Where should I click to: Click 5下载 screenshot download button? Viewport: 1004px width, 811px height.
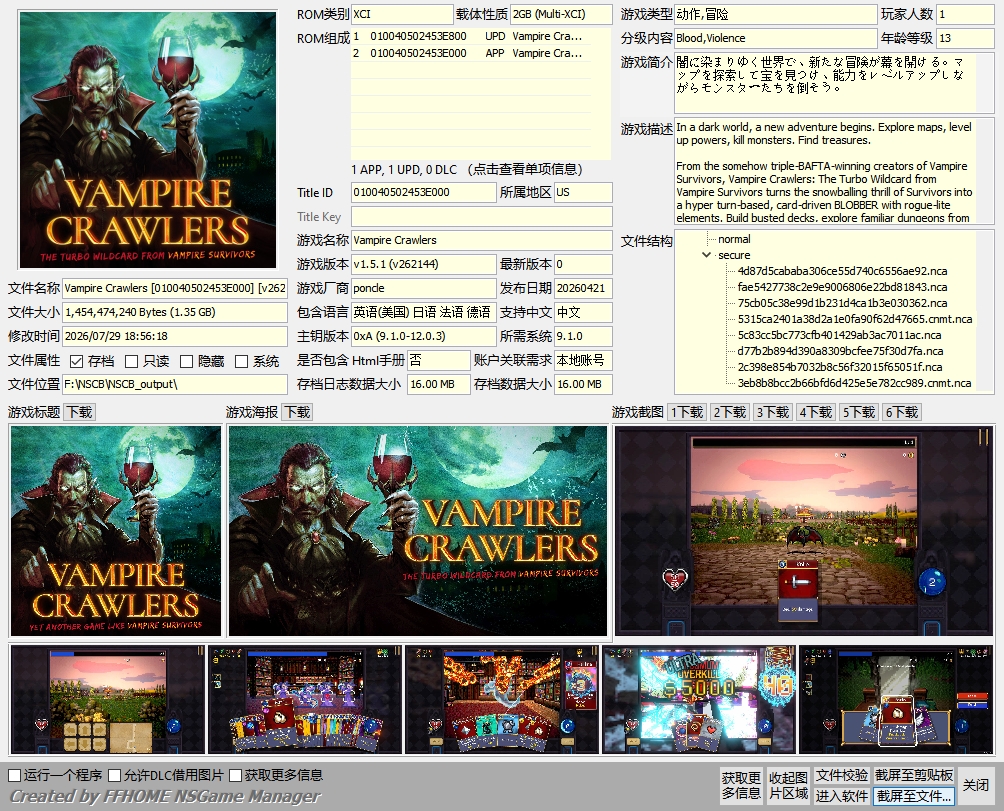pos(859,412)
